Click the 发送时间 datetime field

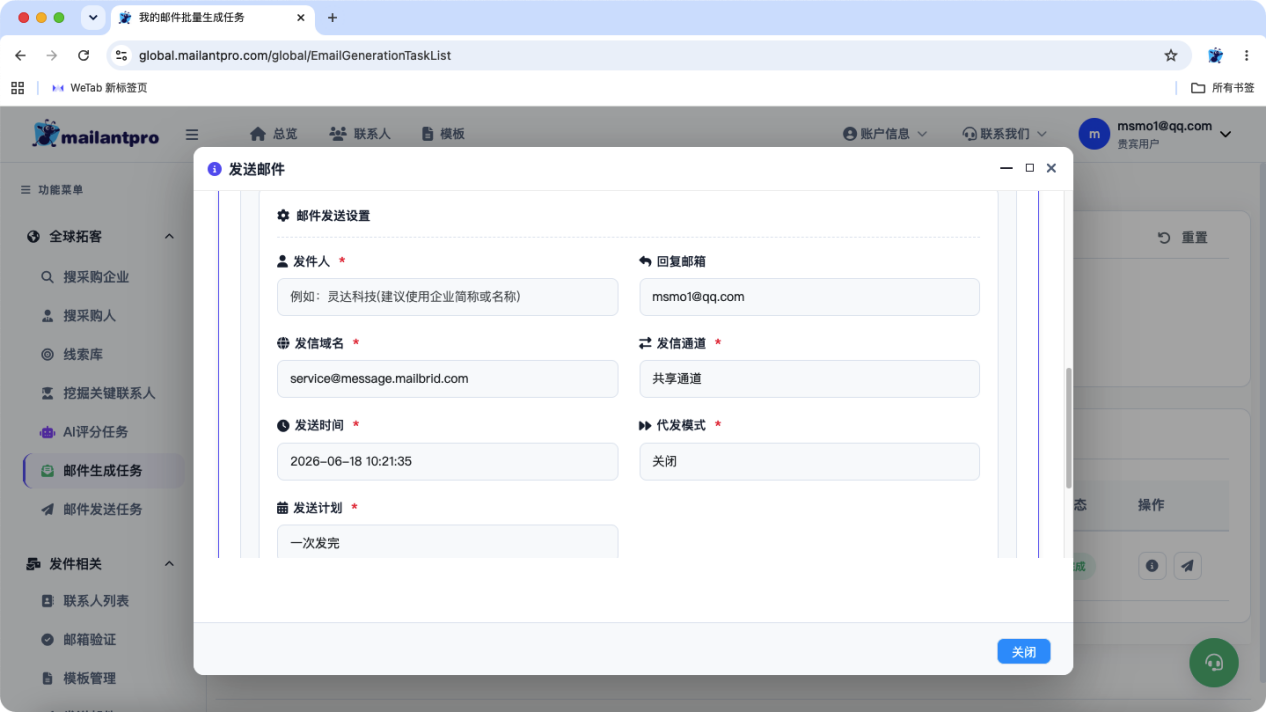click(447, 462)
